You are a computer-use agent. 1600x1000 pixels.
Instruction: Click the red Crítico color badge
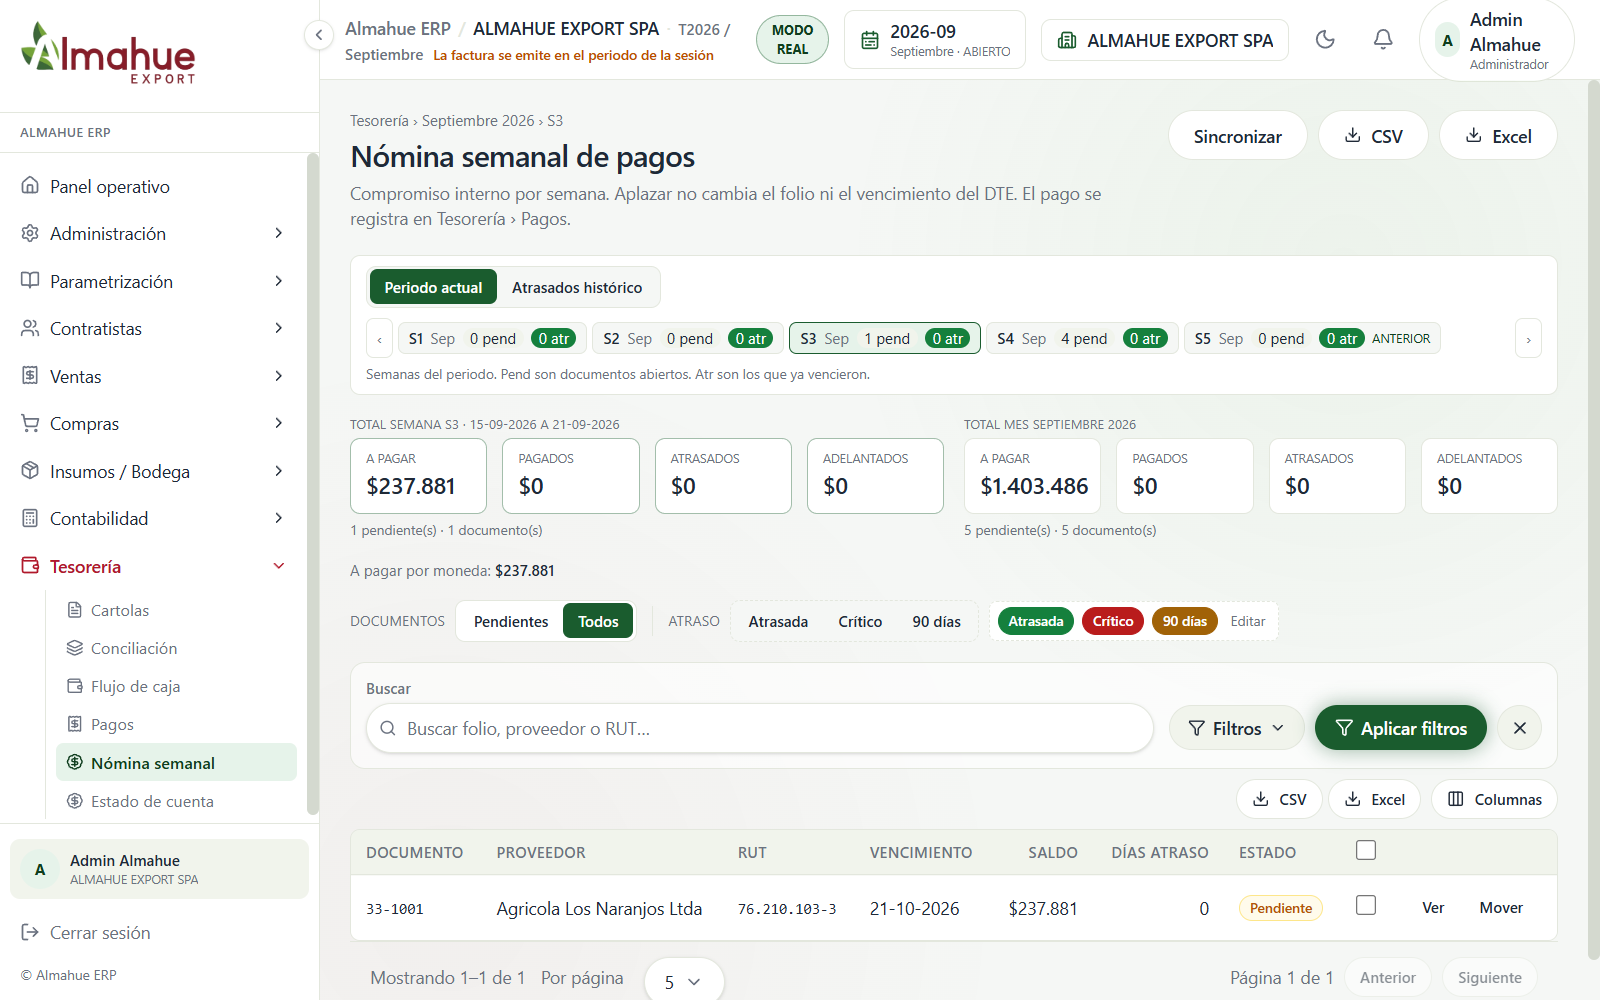tap(1112, 621)
